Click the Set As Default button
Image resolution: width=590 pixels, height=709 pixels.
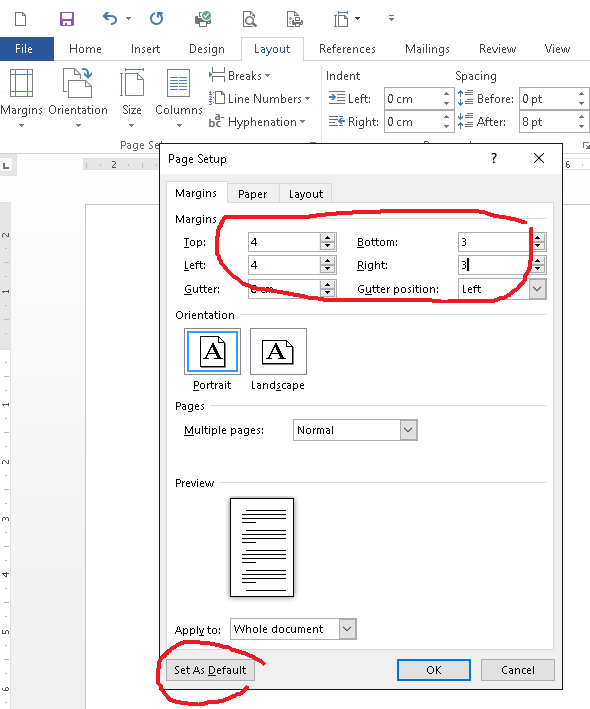coord(210,670)
